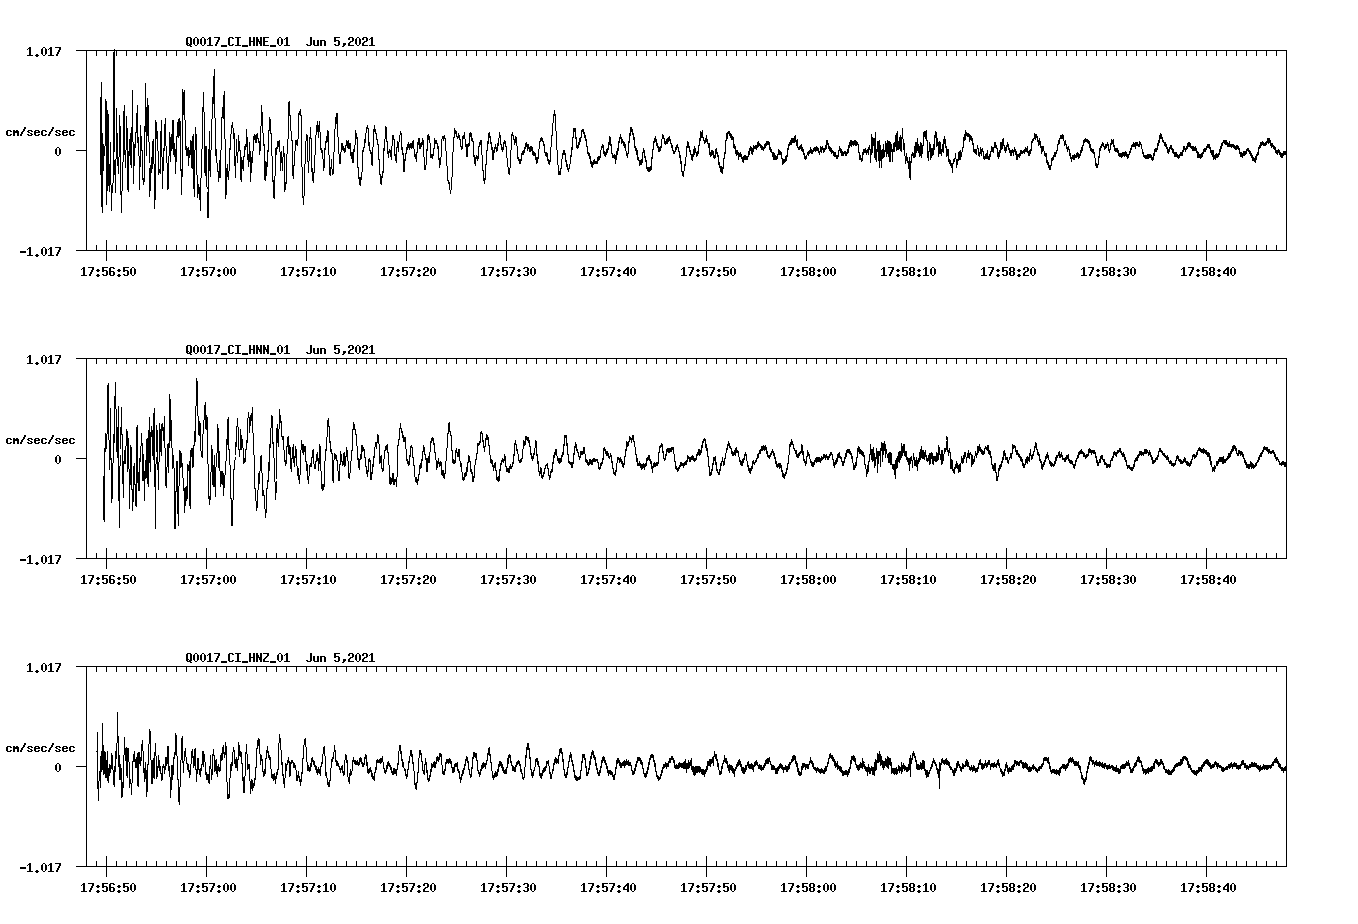Click the 17:57:30 time label under the HNN plot
This screenshot has height=924, width=1358.
tap(508, 580)
